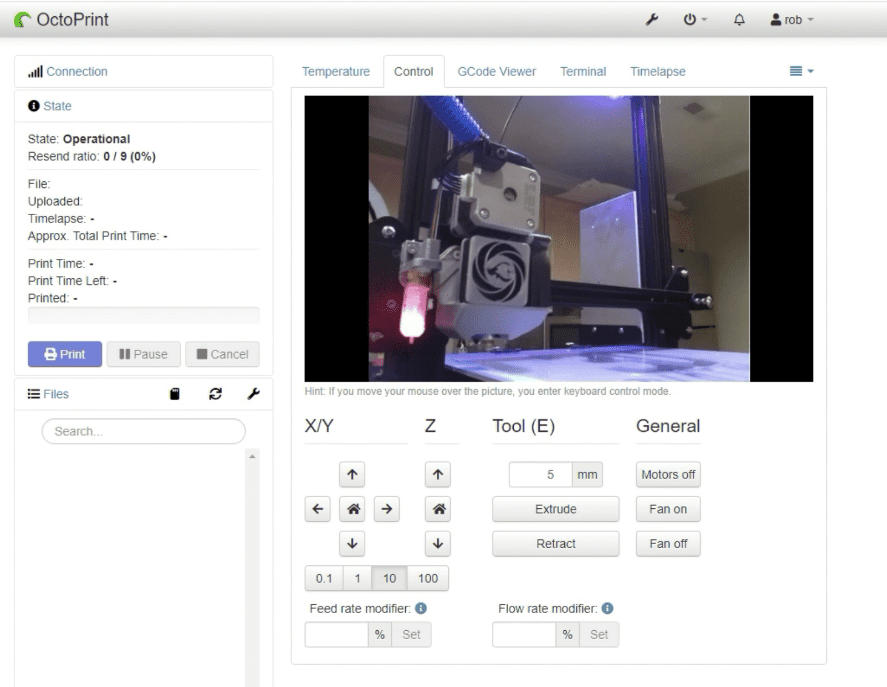Viewport: 887px width, 687px height.
Task: Set jog distance to 10
Action: 389,578
